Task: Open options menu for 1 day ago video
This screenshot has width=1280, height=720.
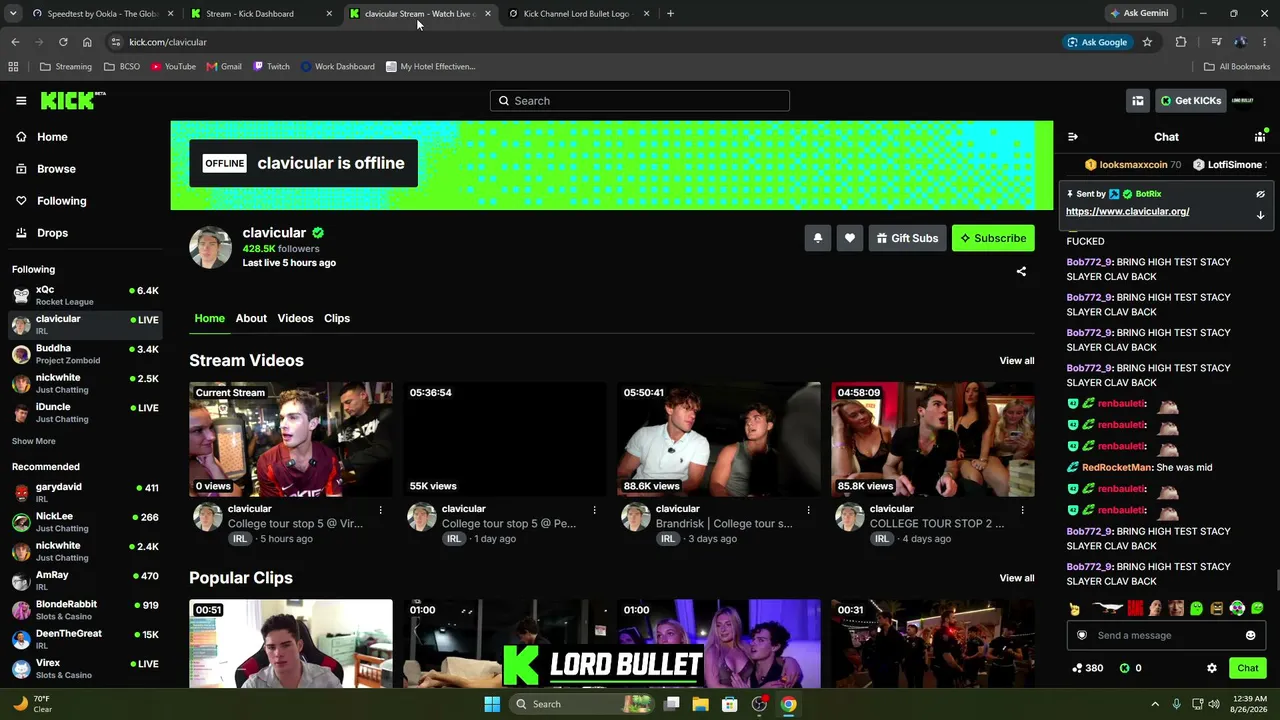Action: (x=594, y=510)
